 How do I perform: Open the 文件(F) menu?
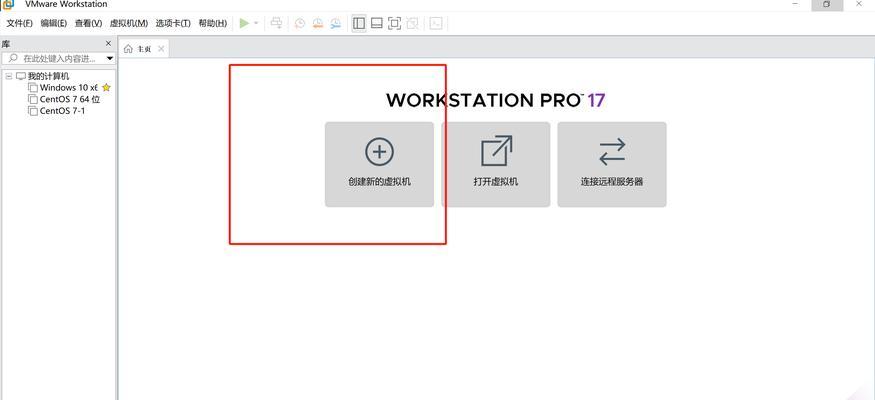[20, 23]
